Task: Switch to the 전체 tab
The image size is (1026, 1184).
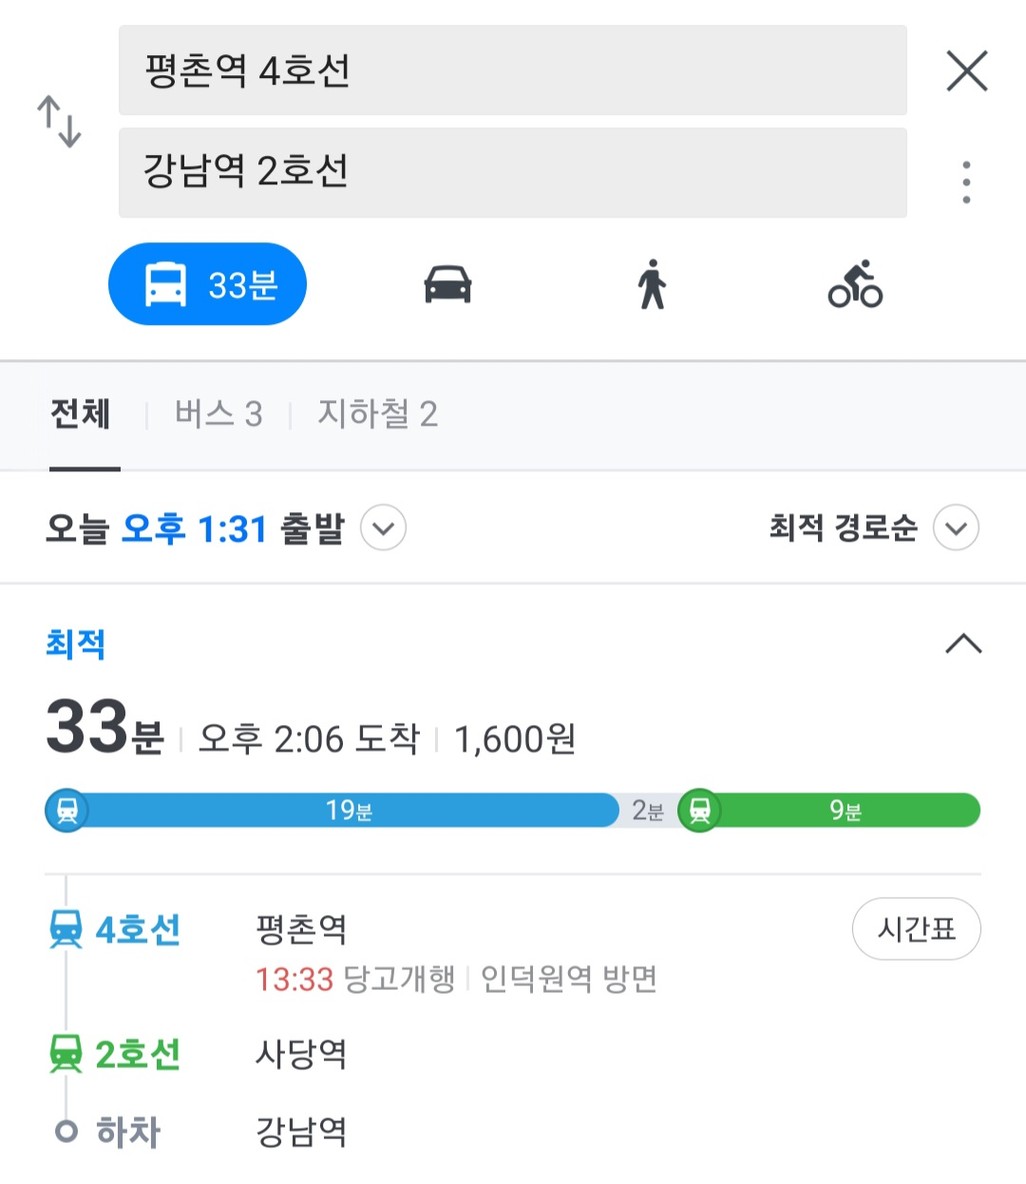Action: pos(81,414)
